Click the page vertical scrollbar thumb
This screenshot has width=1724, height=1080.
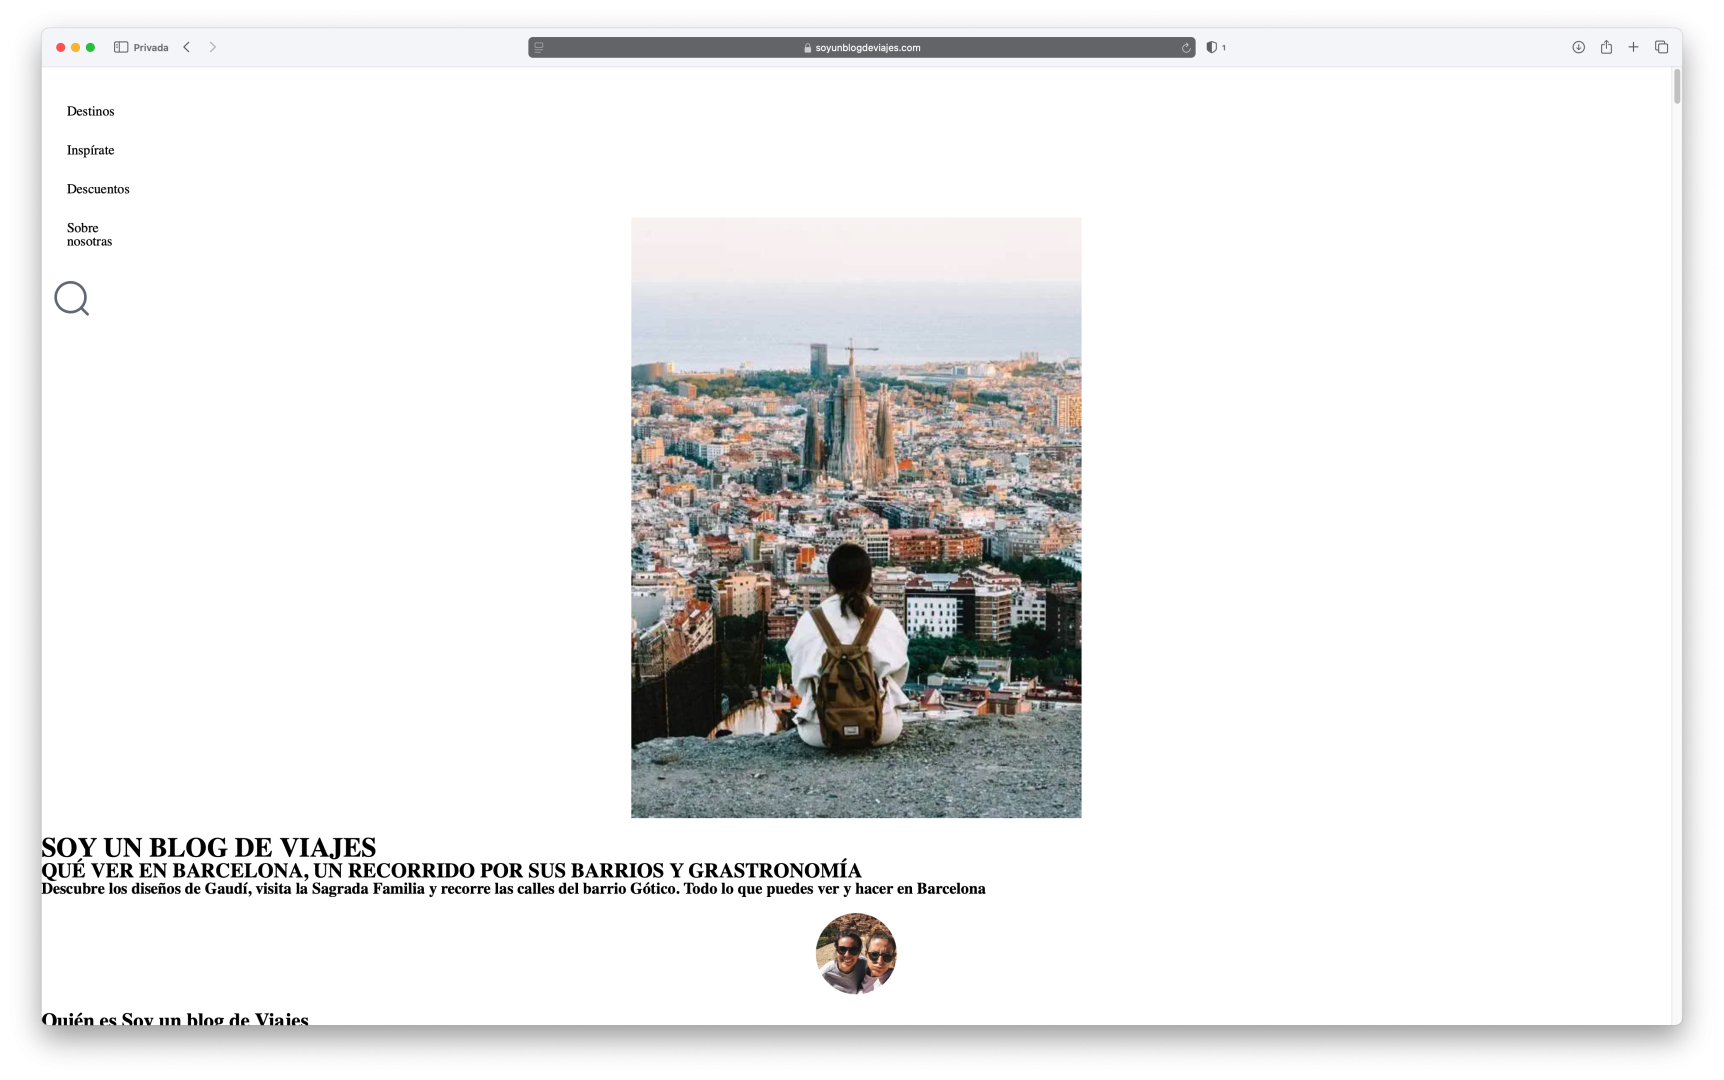1677,86
